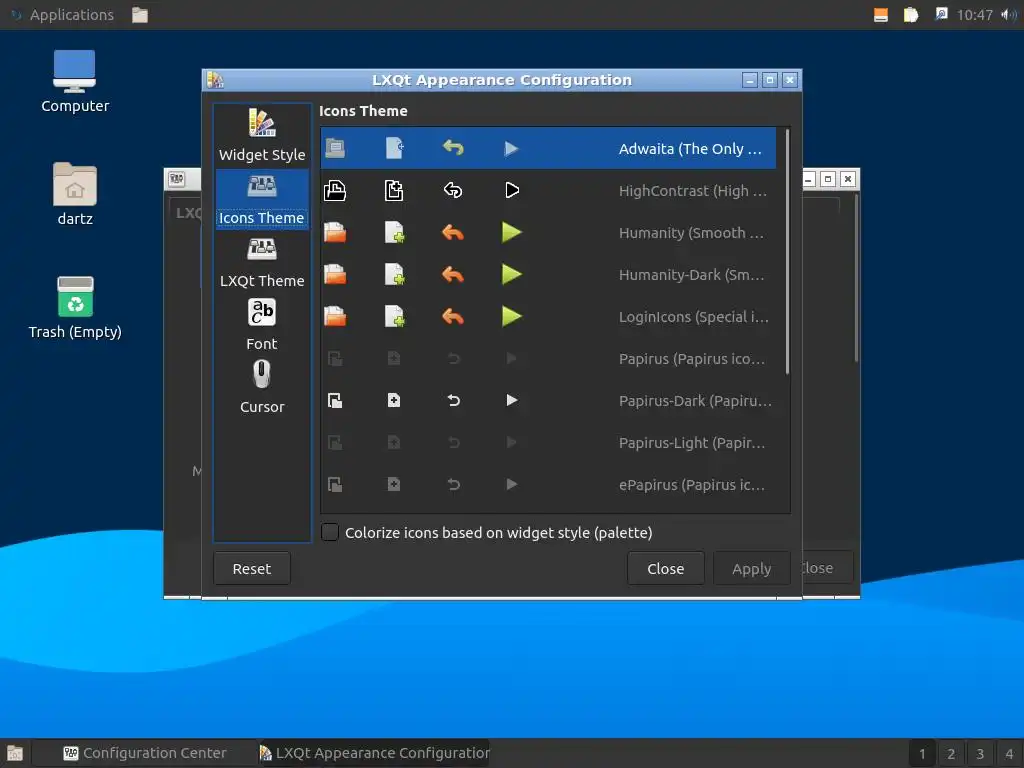Open the LXQt Theme sidebar icon
1024x768 pixels.
262,249
